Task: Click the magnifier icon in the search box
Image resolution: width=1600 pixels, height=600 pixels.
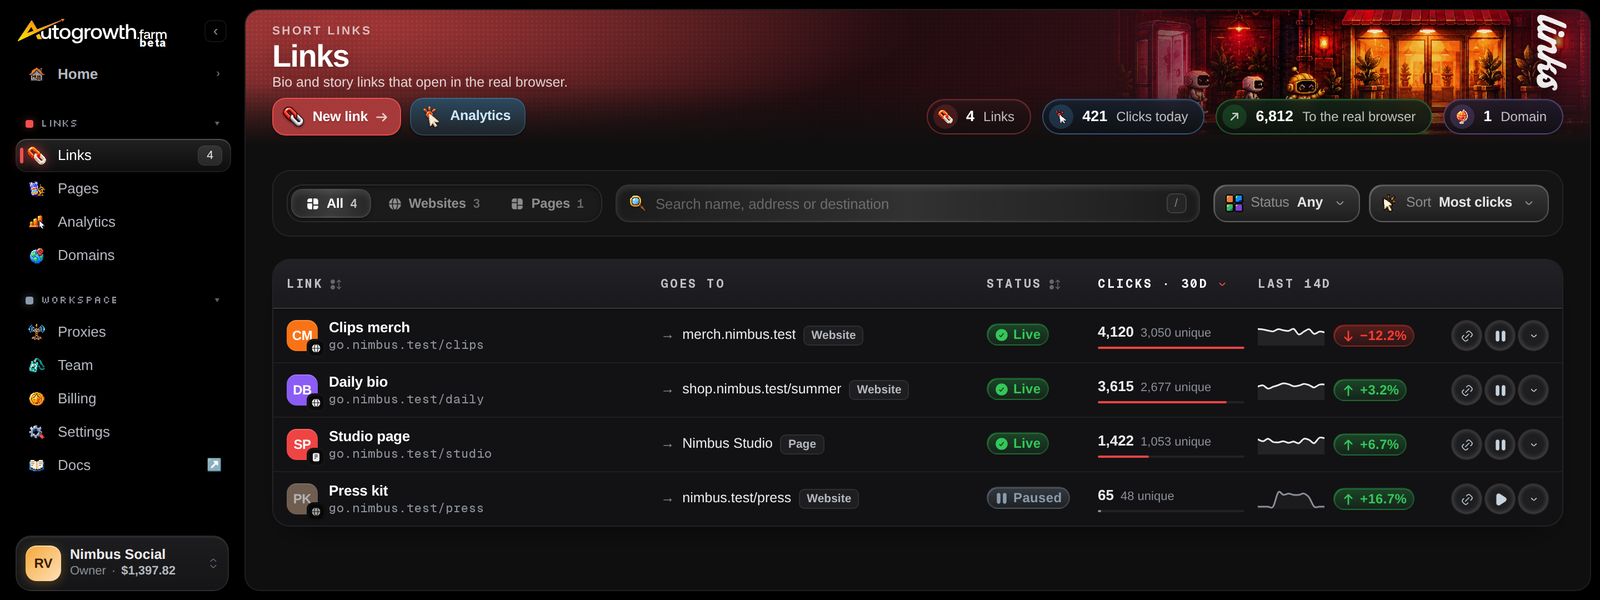Action: [636, 203]
